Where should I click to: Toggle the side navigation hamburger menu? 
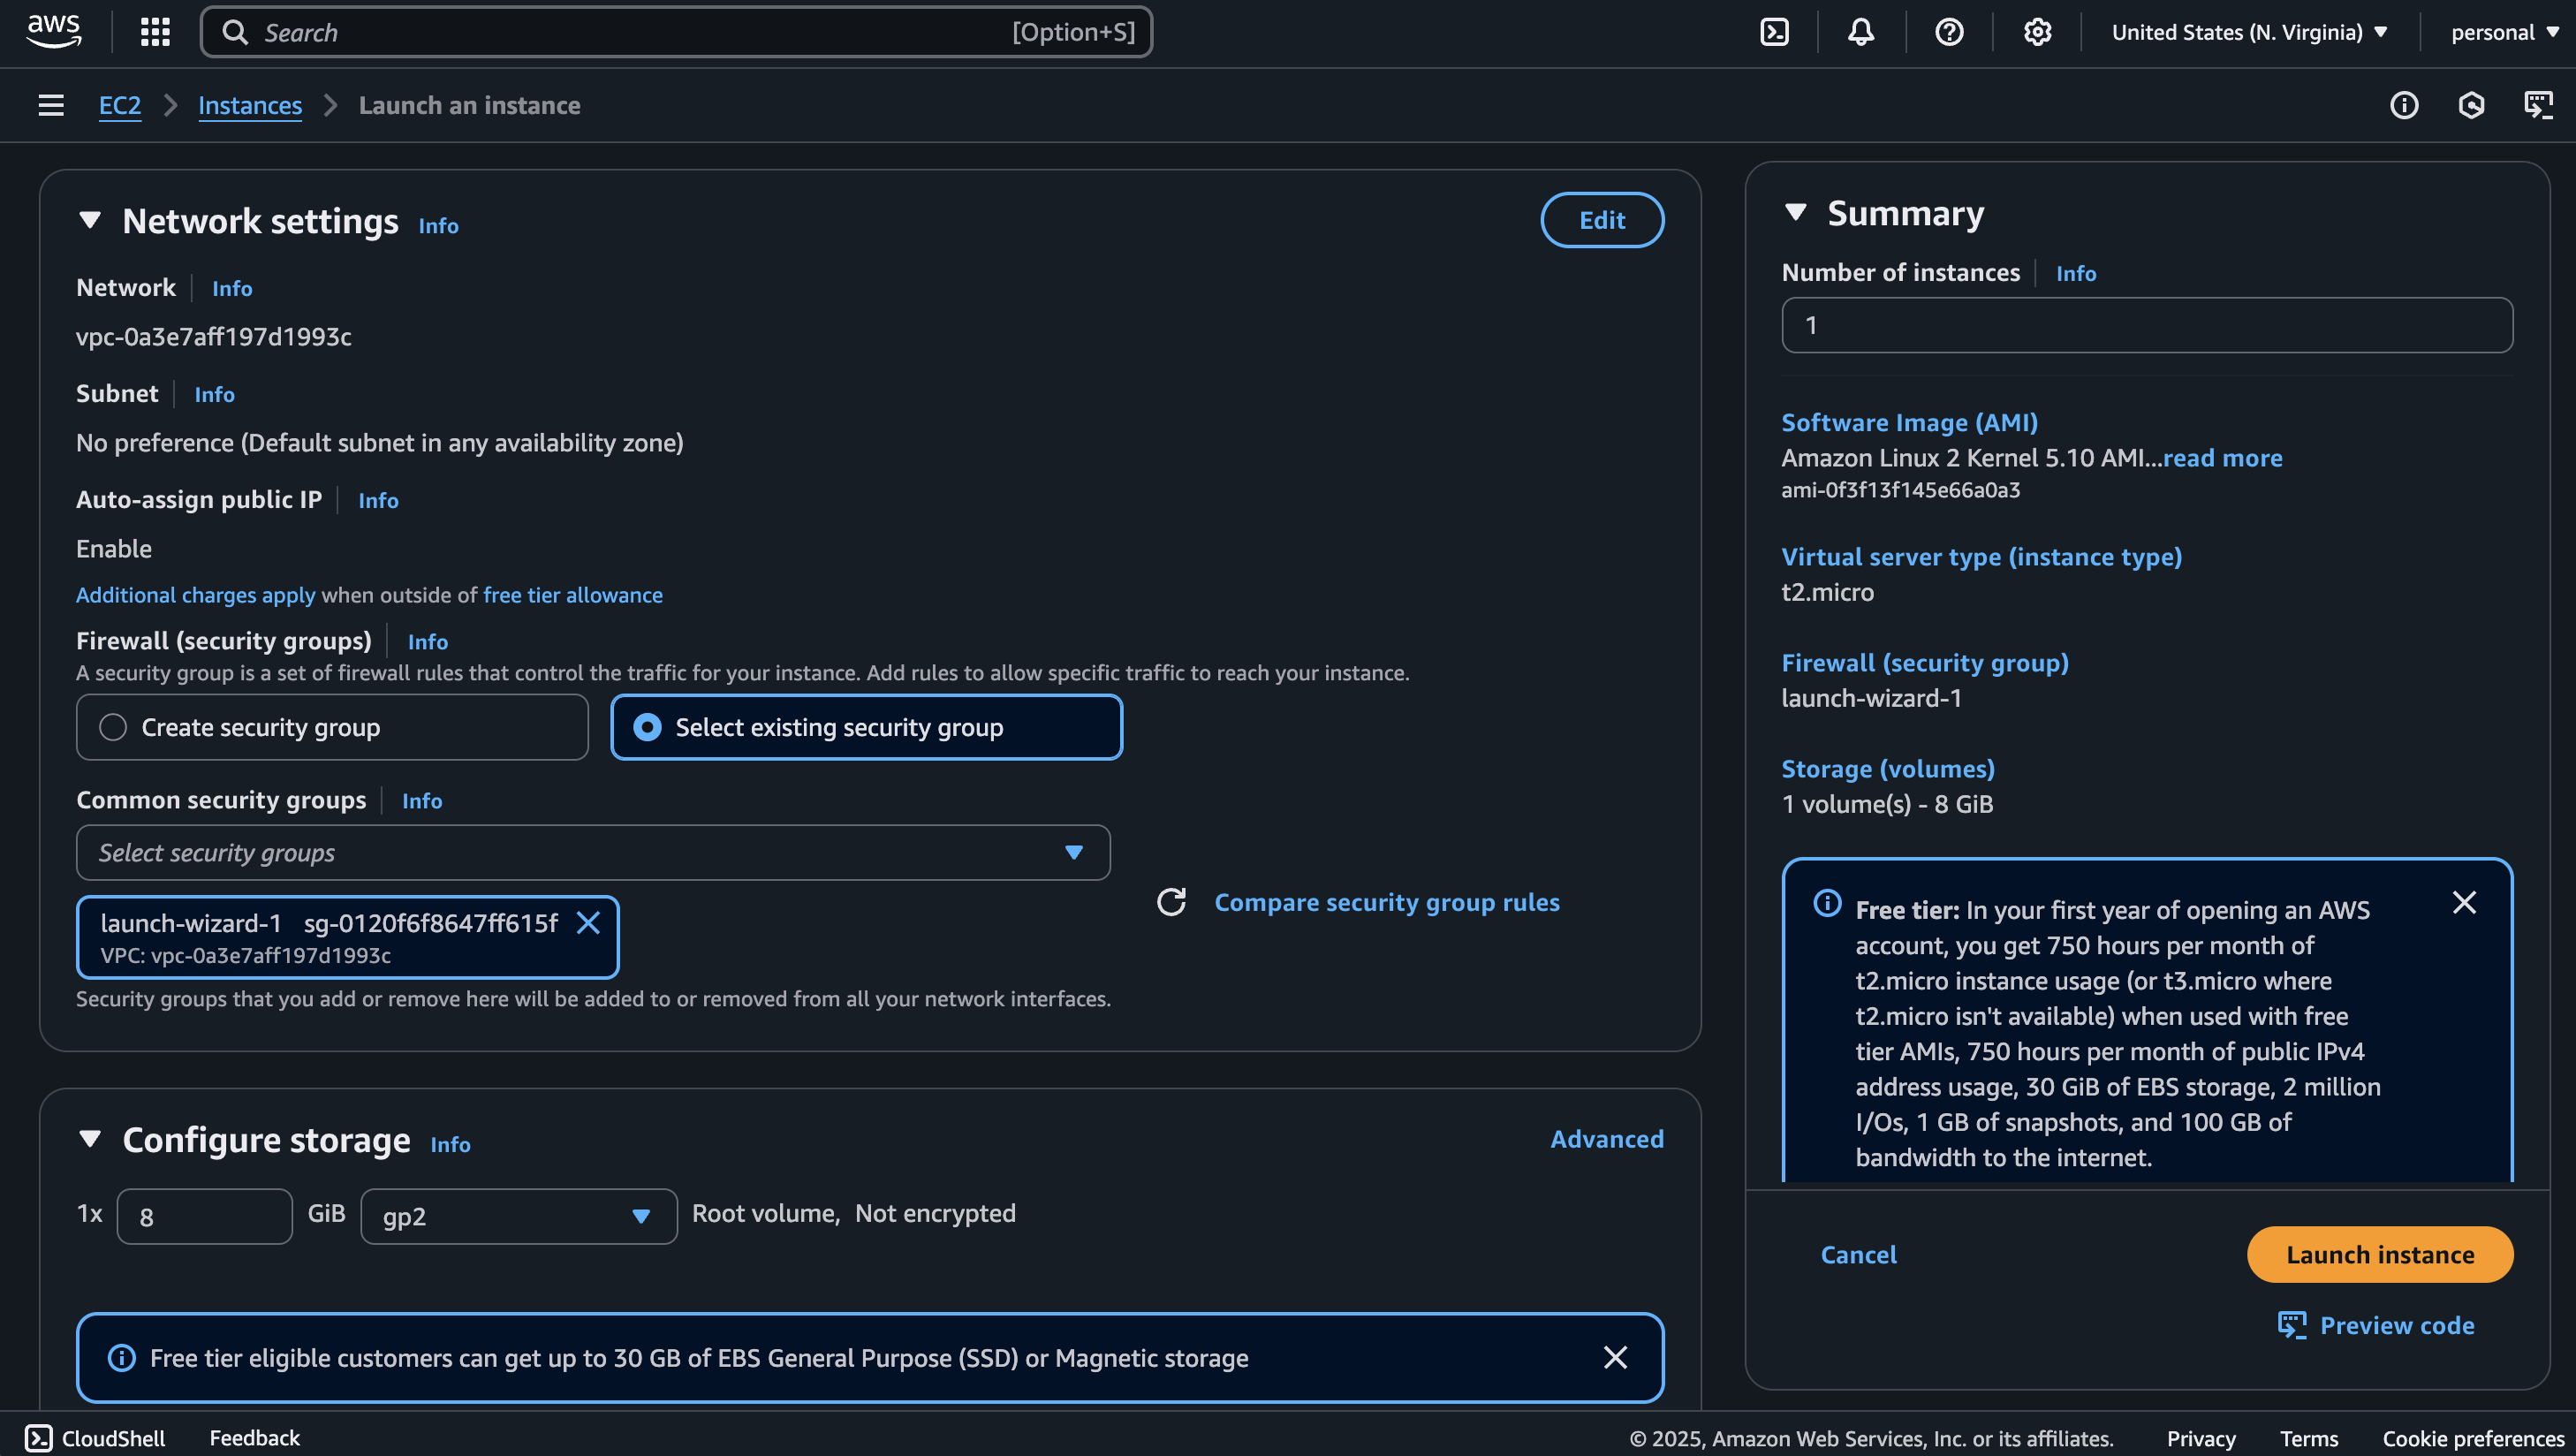coord(51,105)
